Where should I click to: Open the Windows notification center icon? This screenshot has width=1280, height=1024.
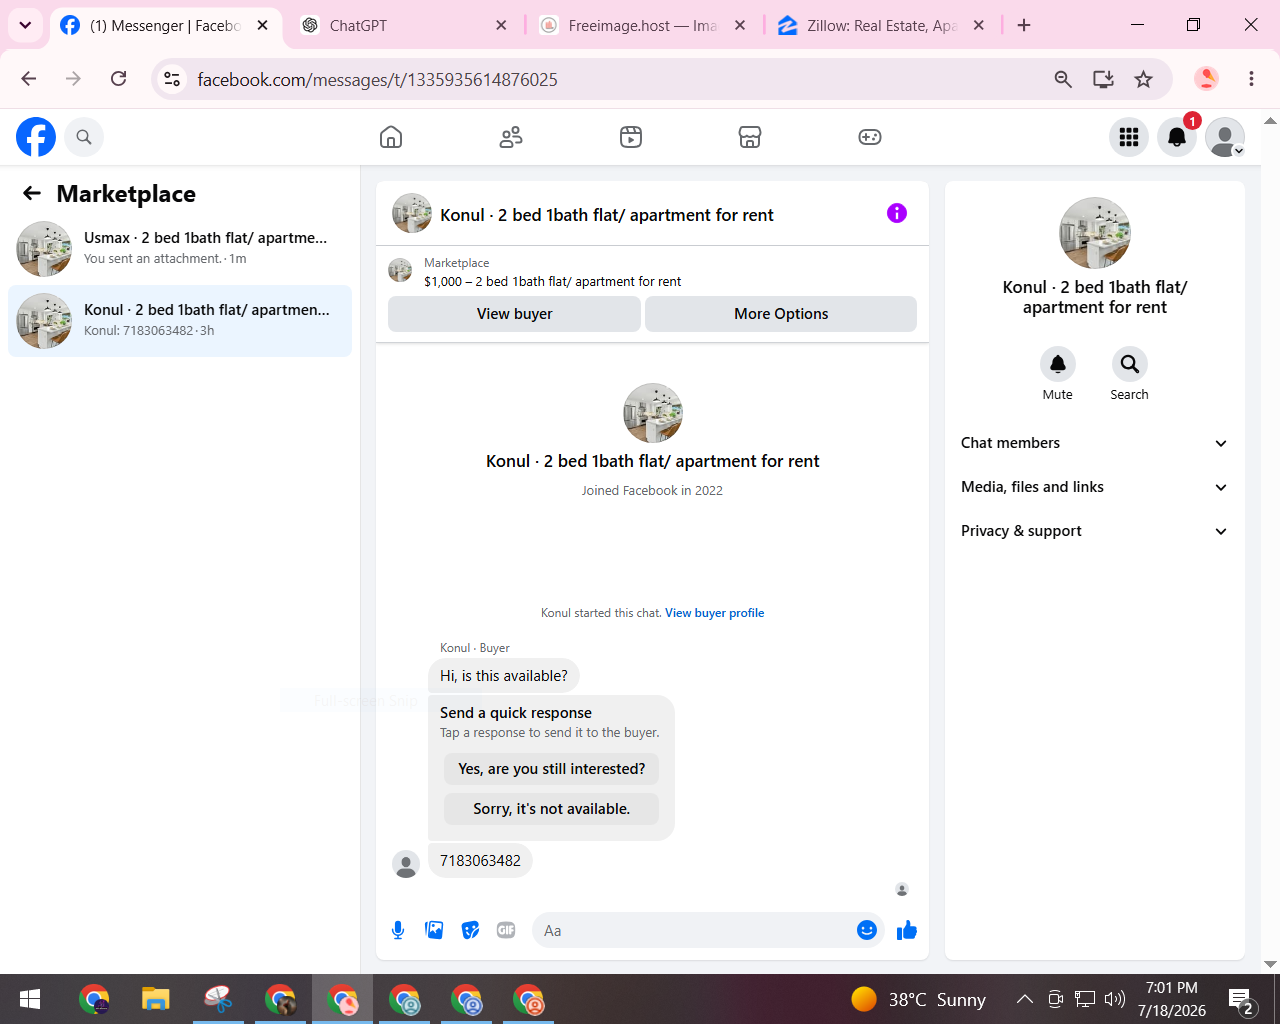click(1241, 999)
